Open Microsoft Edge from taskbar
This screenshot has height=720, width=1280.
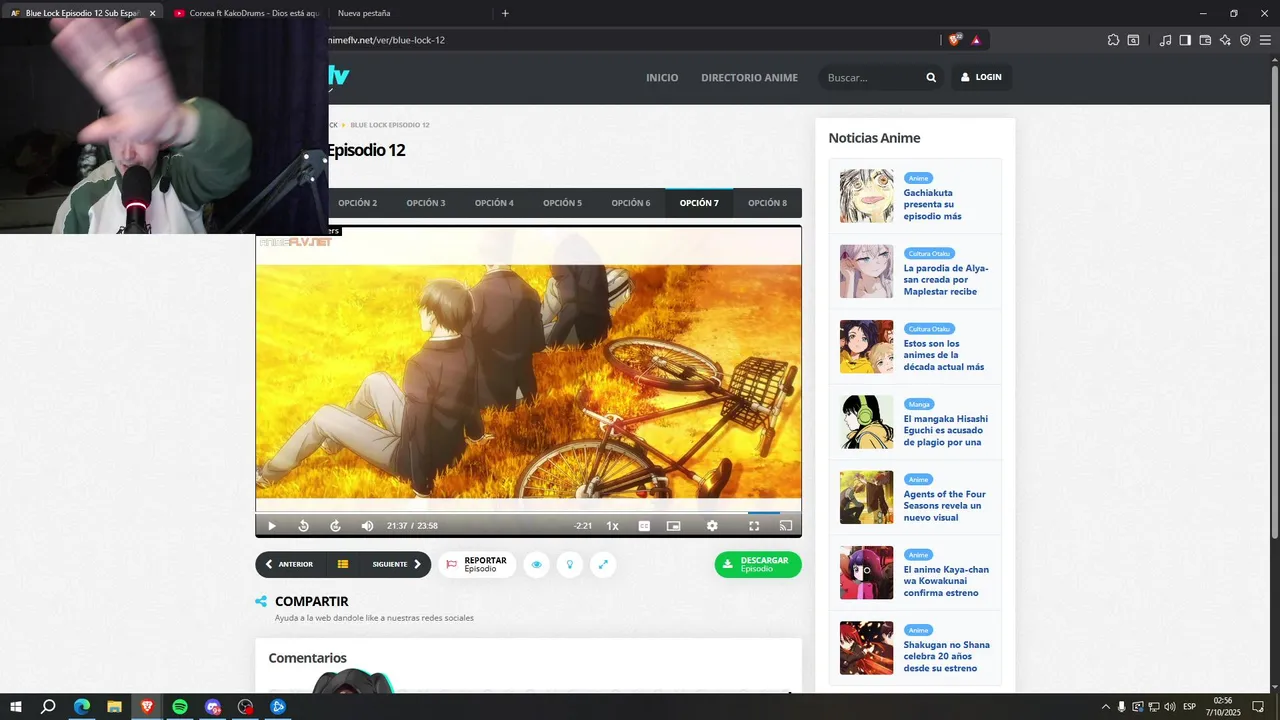(x=81, y=707)
